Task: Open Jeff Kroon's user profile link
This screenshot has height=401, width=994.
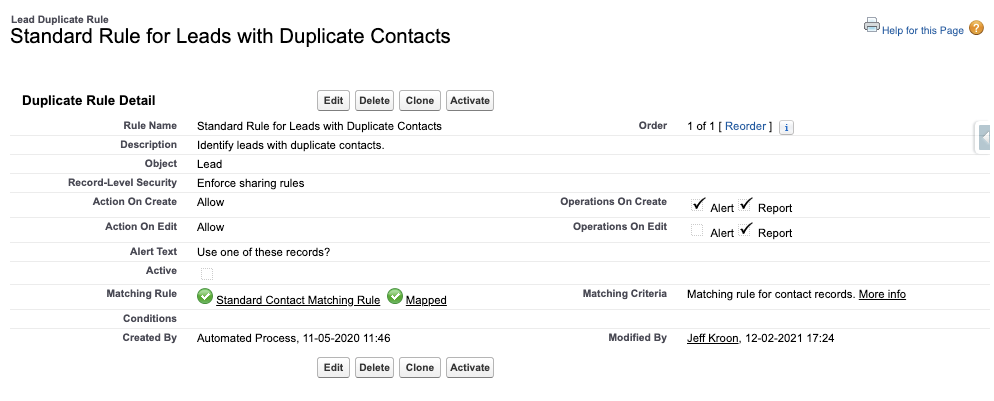Action: tap(712, 339)
